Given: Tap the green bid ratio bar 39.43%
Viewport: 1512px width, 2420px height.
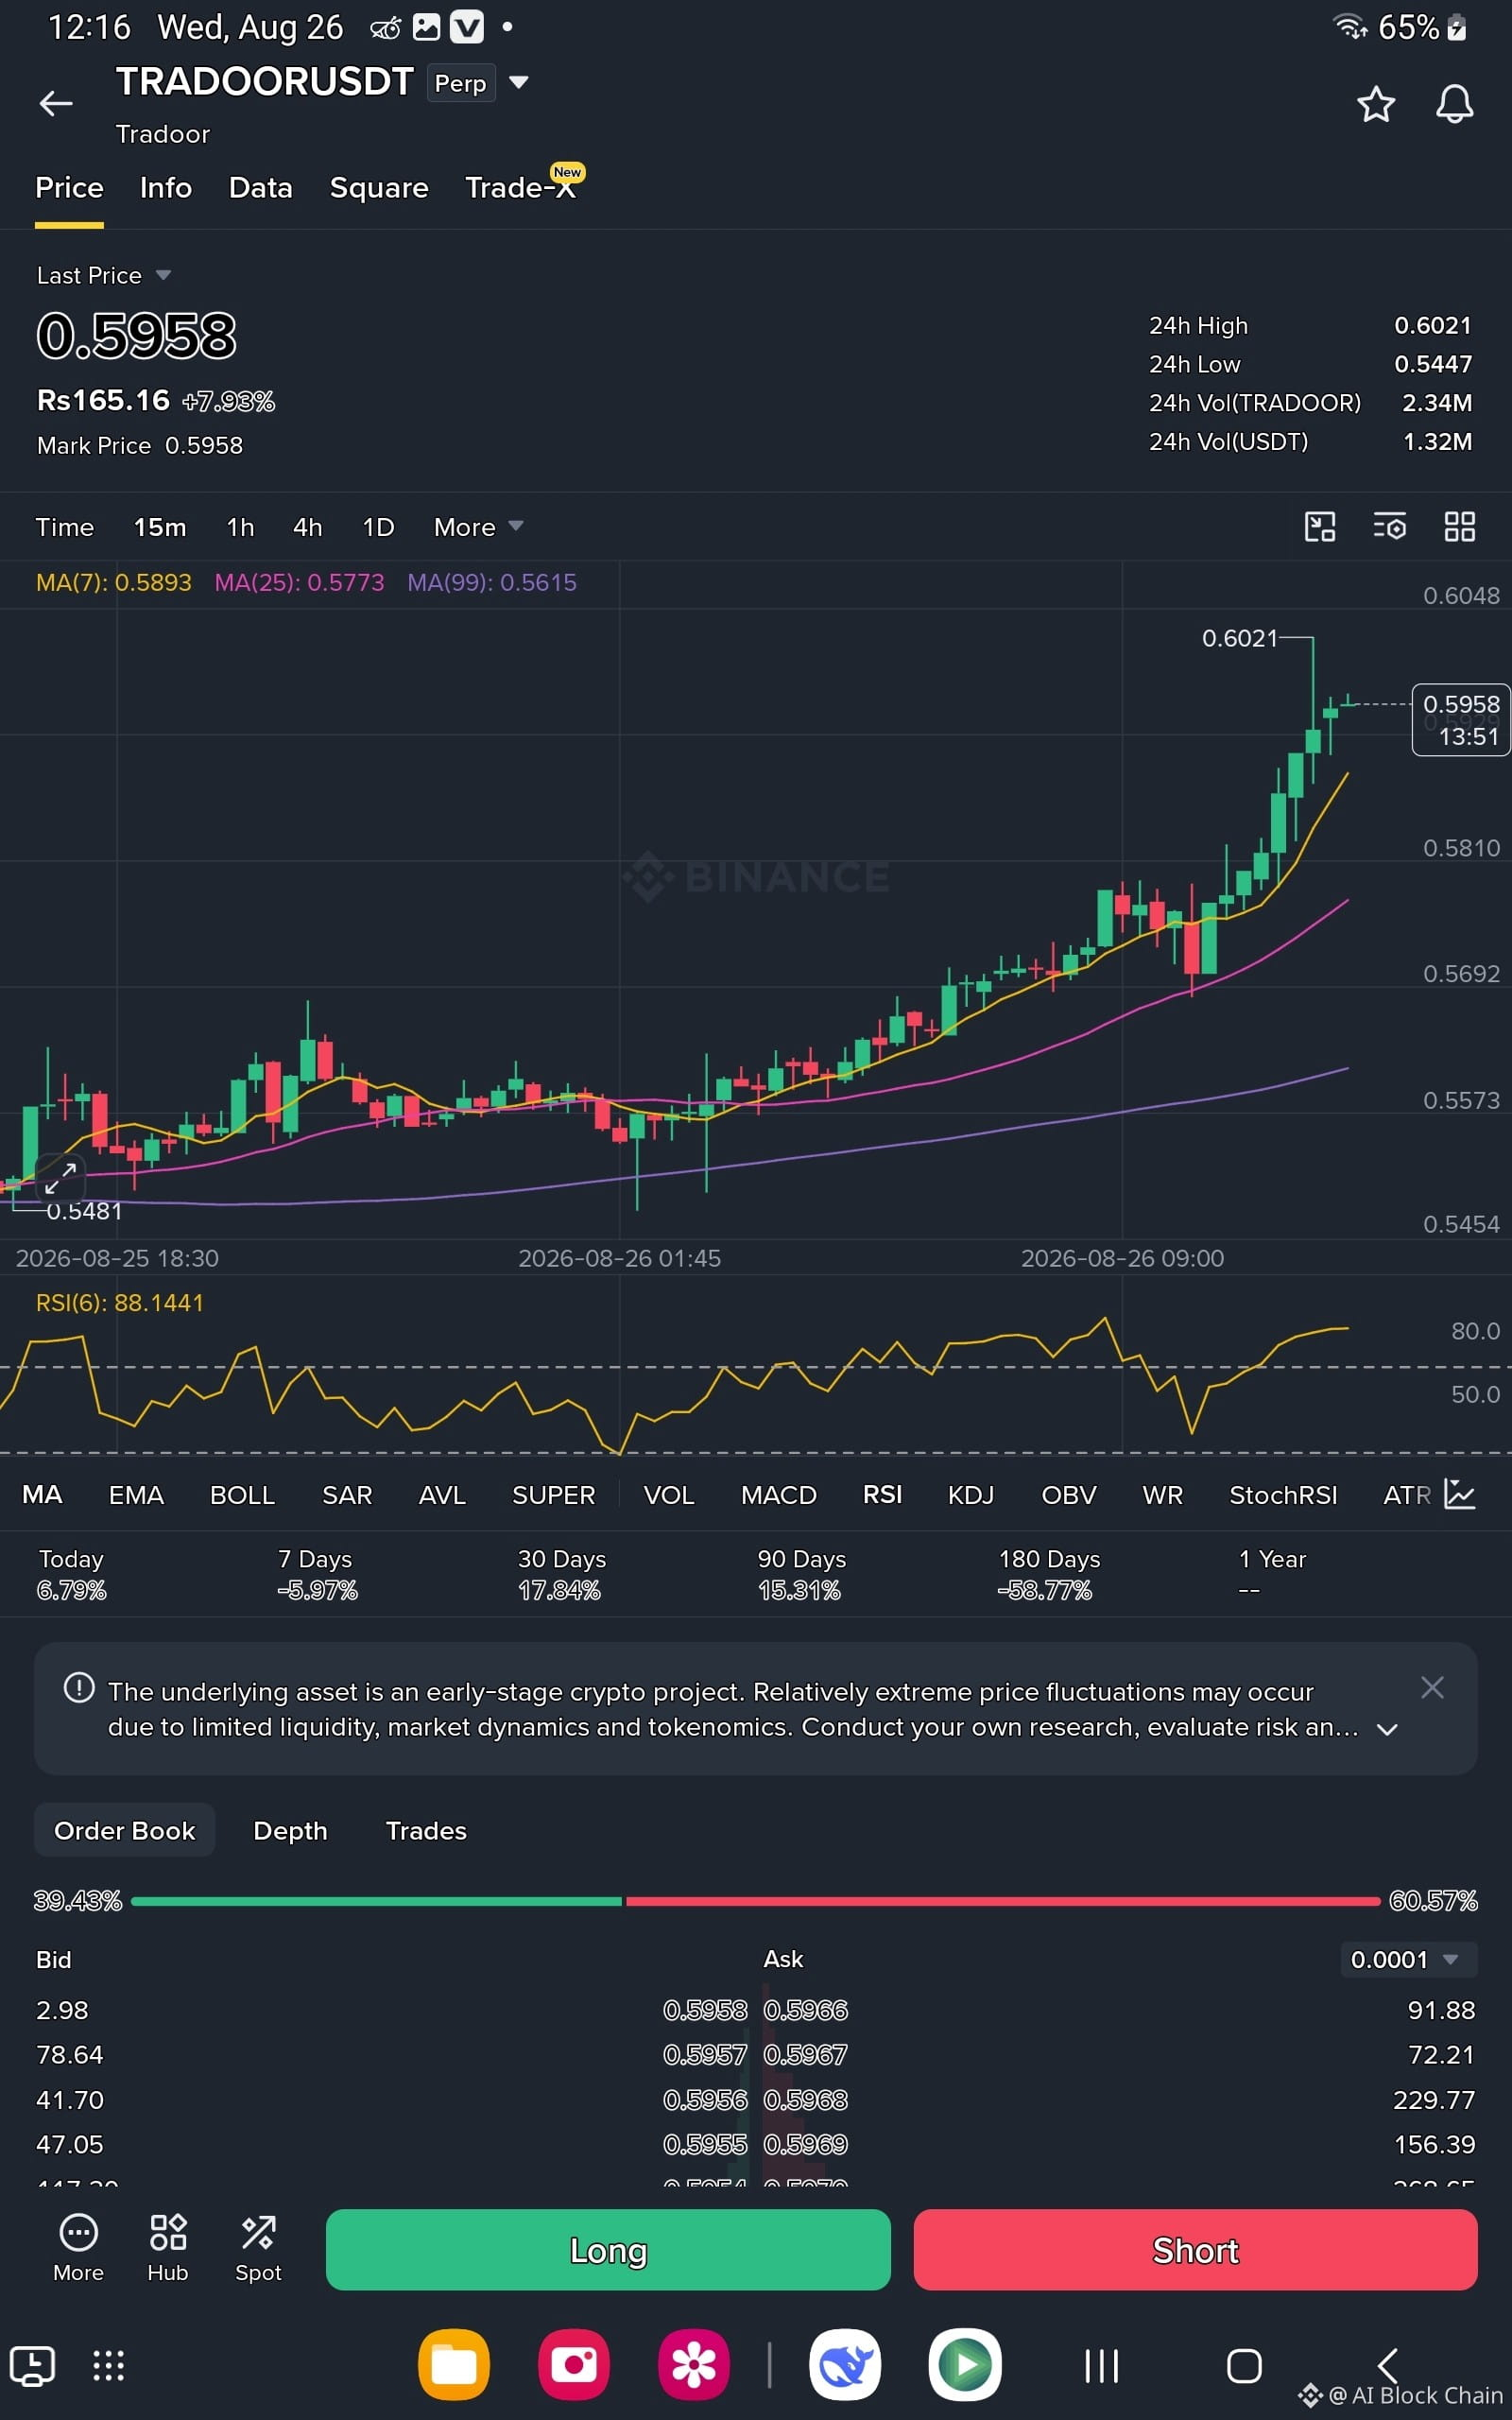Looking at the screenshot, I should pyautogui.click(x=376, y=1901).
